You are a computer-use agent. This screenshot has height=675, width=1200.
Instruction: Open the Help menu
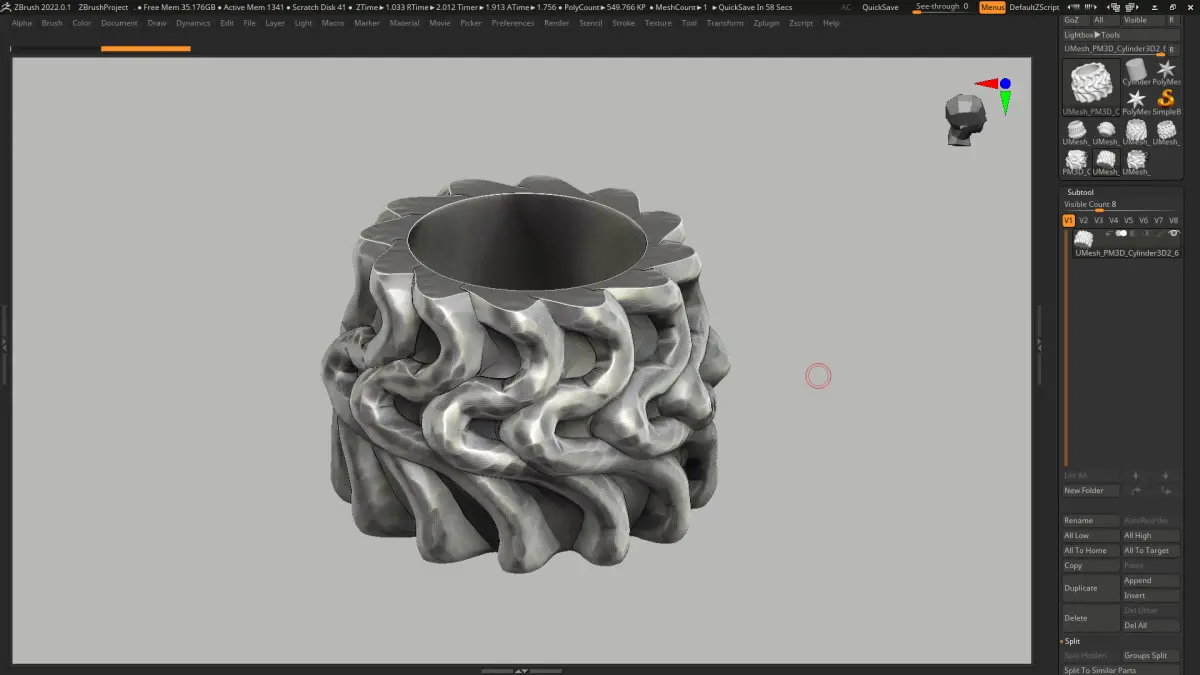click(831, 23)
